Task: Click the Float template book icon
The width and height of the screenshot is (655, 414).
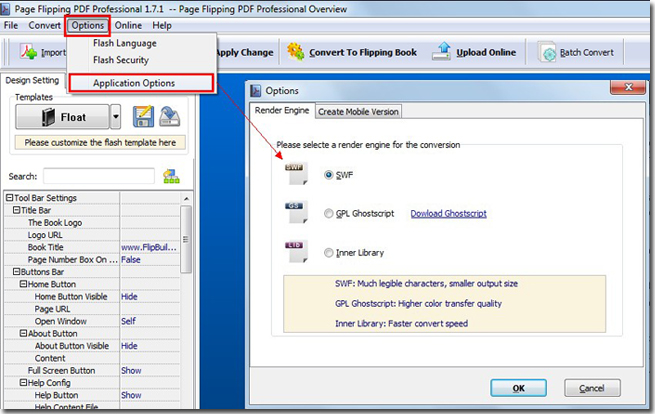Action: point(48,117)
